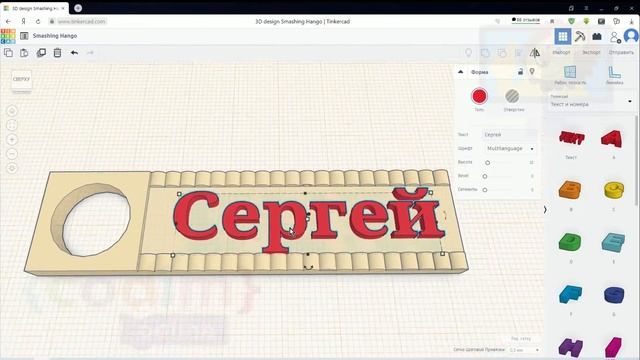
Task: Collapse the Форма shape panel arrow
Action: click(x=460, y=72)
